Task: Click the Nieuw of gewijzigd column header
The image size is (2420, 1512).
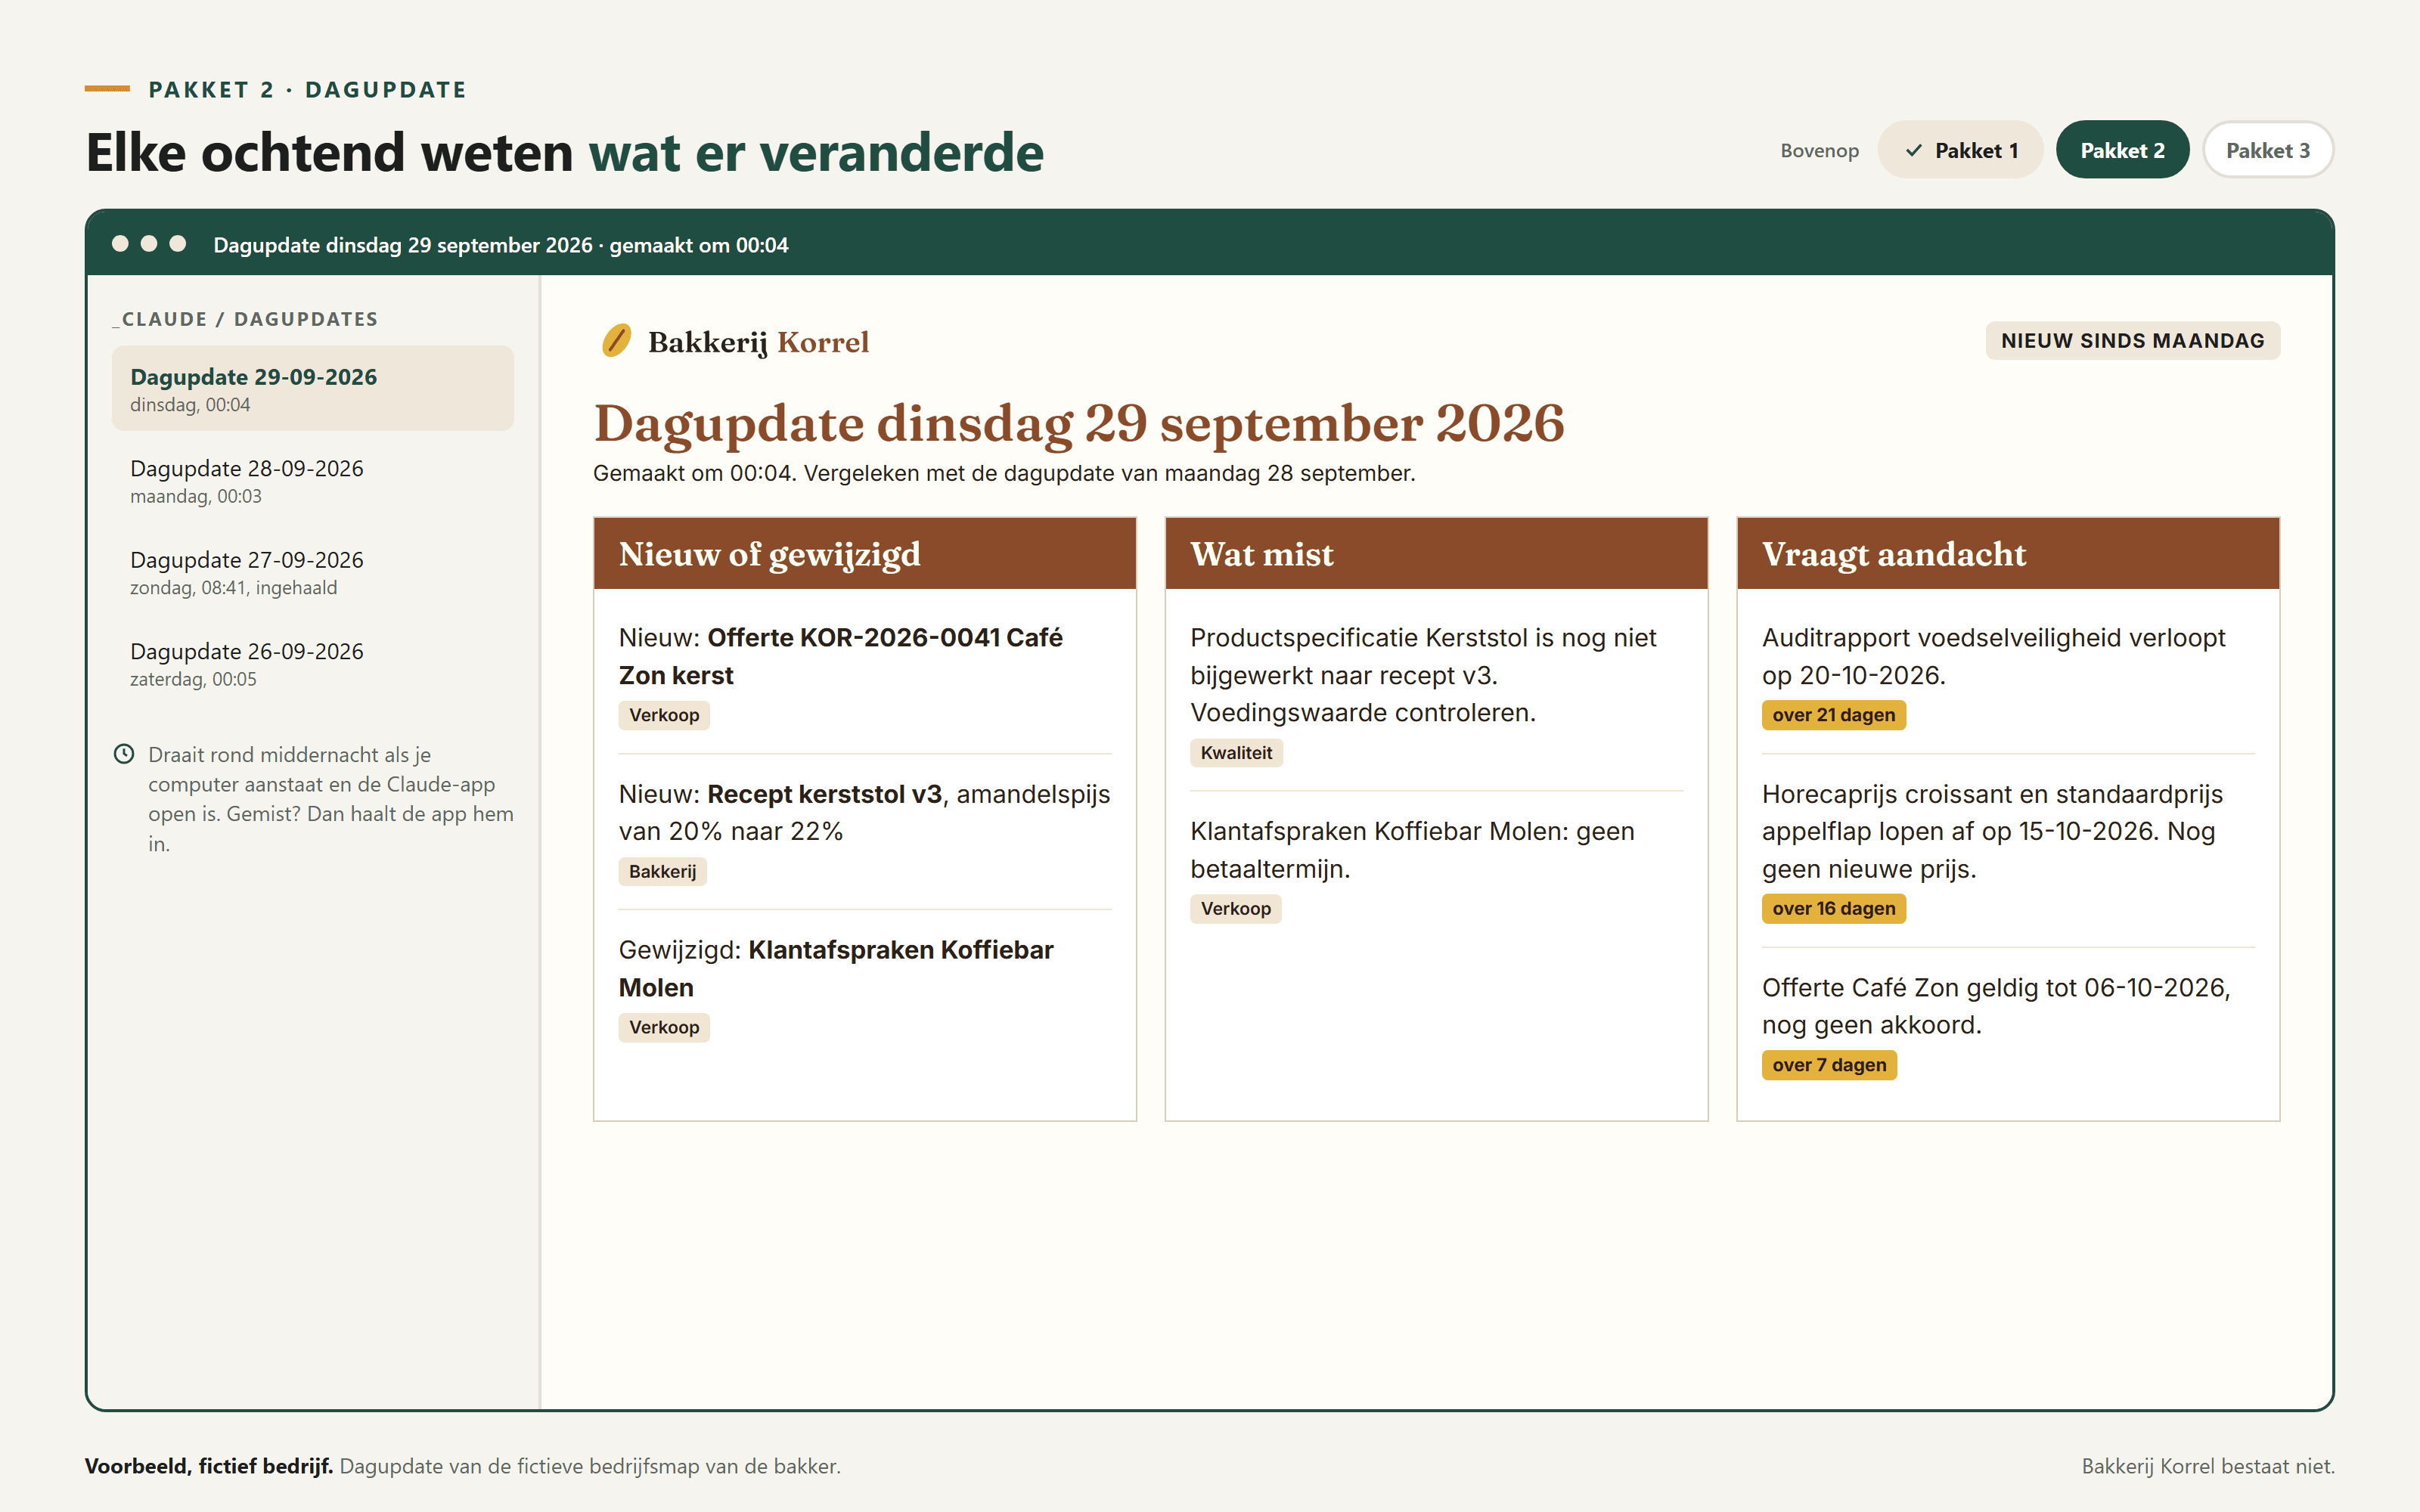Action: [864, 553]
